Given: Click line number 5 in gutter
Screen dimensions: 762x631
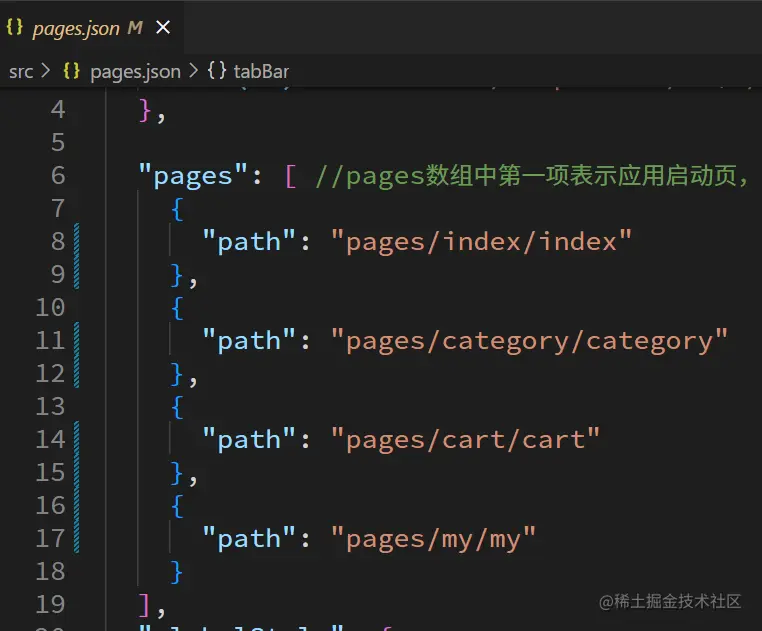Looking at the screenshot, I should (x=58, y=142).
